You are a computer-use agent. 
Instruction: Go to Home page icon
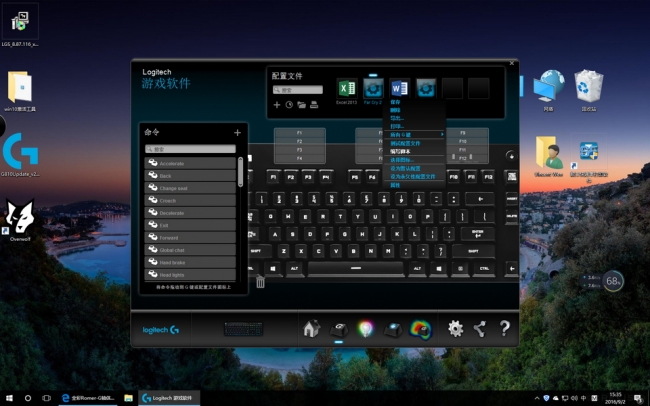(x=311, y=328)
